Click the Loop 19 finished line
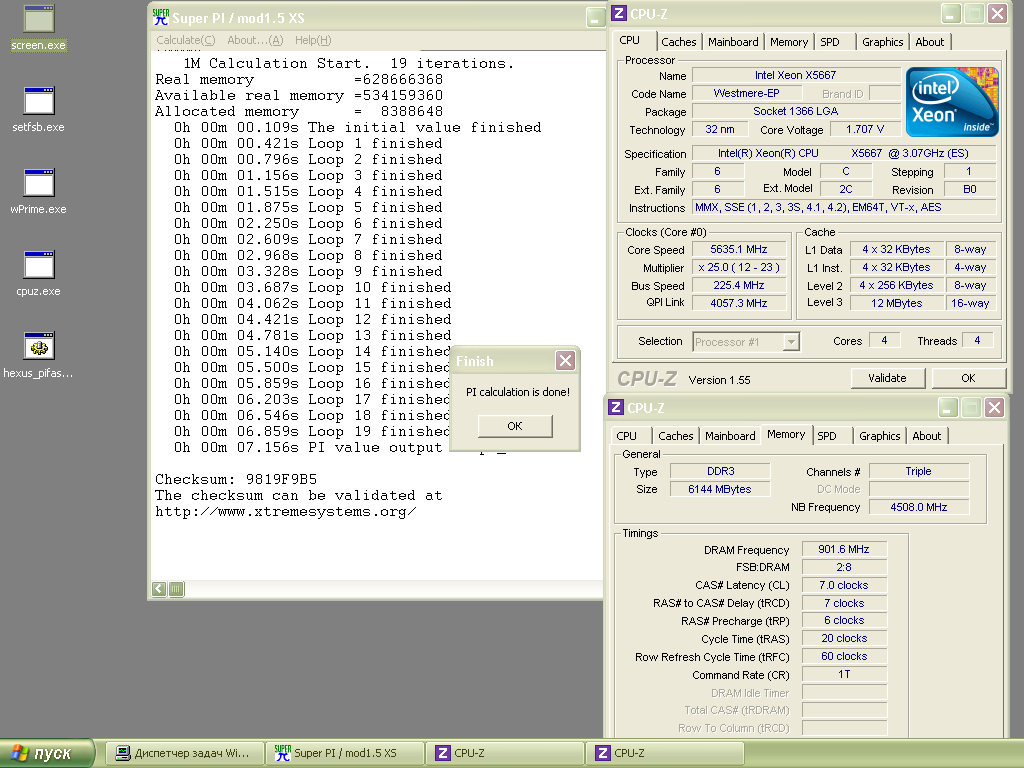This screenshot has height=768, width=1024. (312, 432)
